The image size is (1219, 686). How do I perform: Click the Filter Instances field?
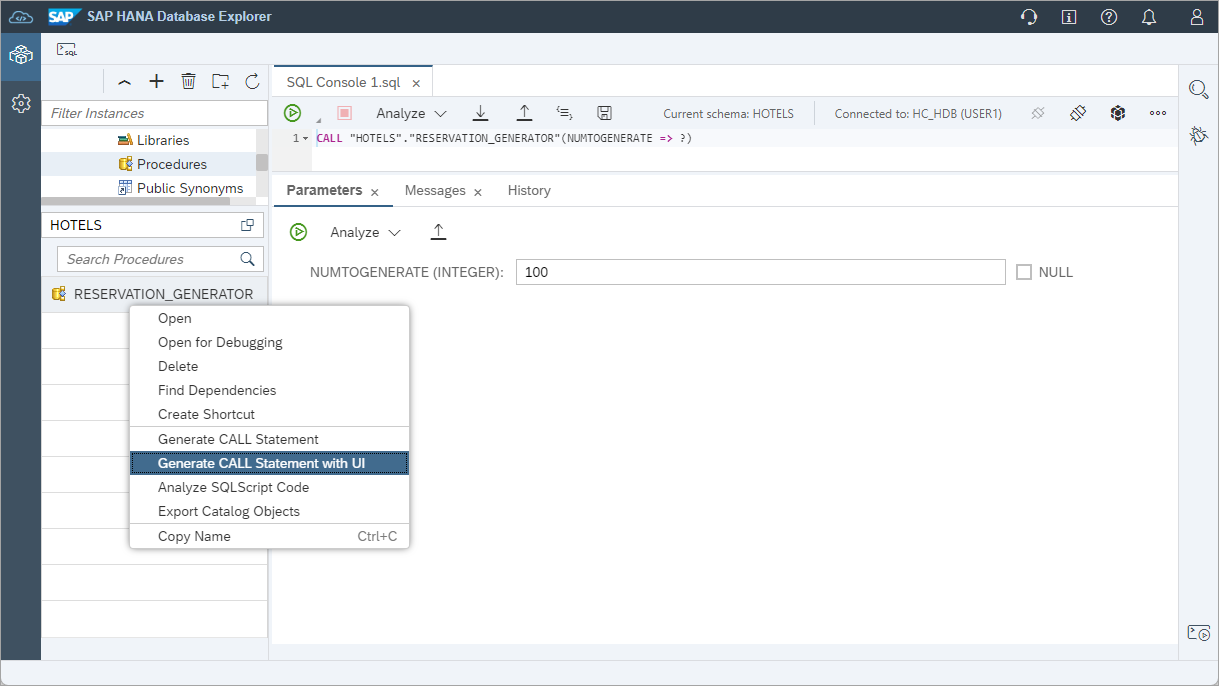click(x=154, y=113)
